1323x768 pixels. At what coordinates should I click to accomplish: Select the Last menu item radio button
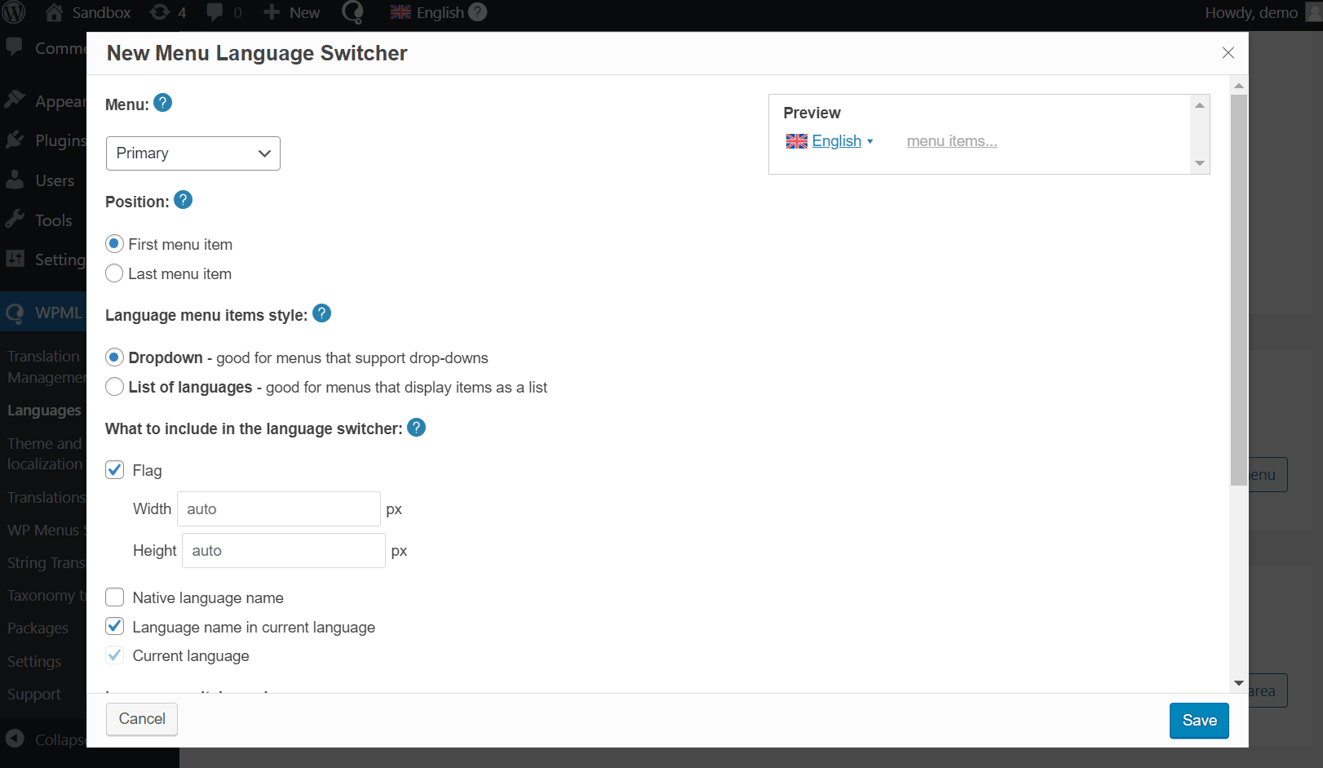[114, 273]
